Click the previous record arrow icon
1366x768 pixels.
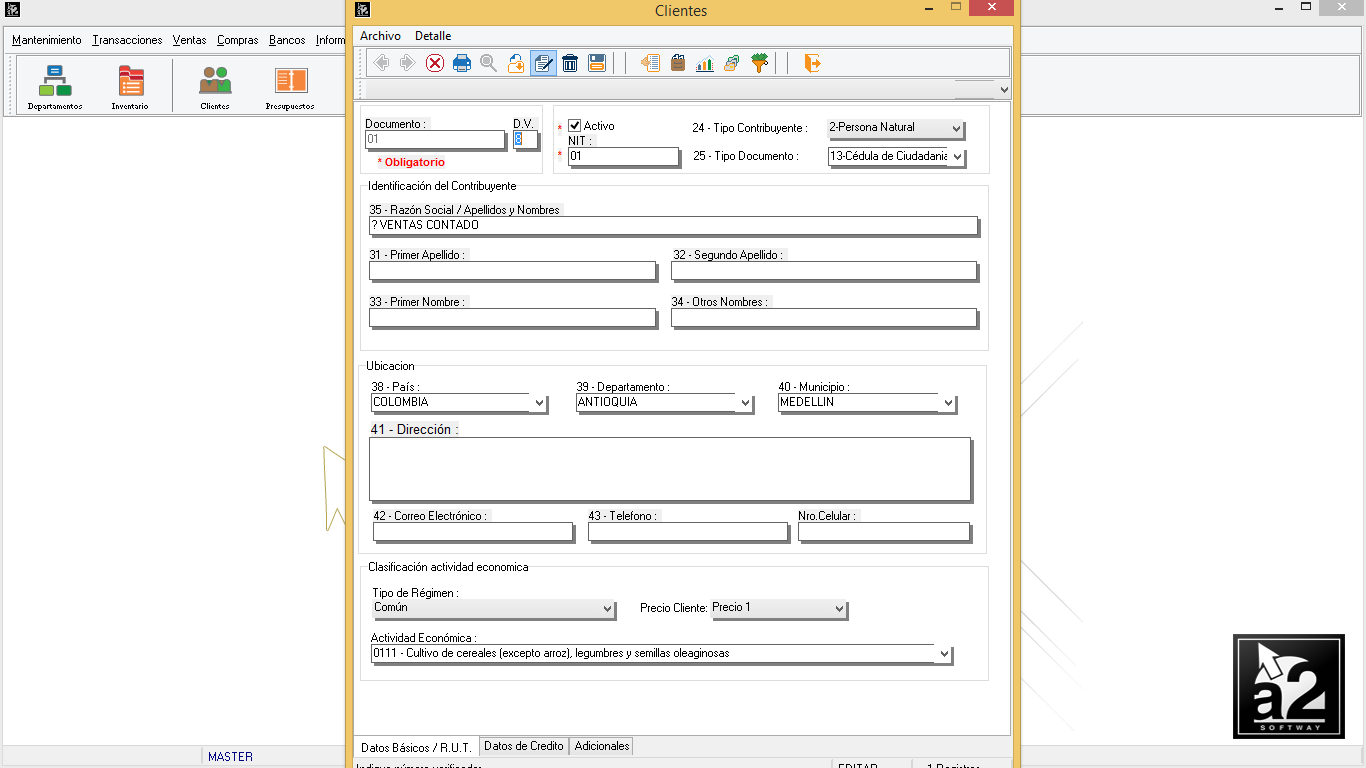coord(381,63)
